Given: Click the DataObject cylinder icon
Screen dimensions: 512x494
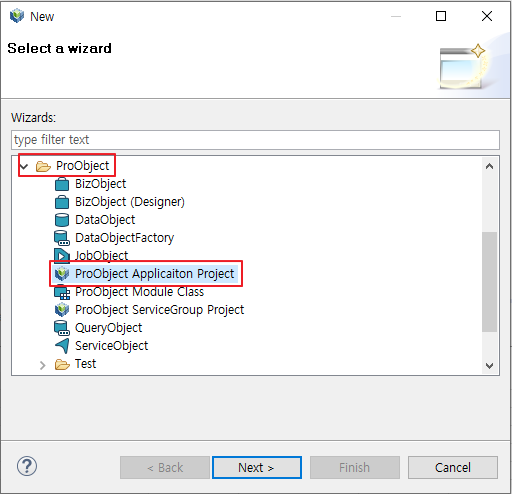Looking at the screenshot, I should click(x=62, y=220).
